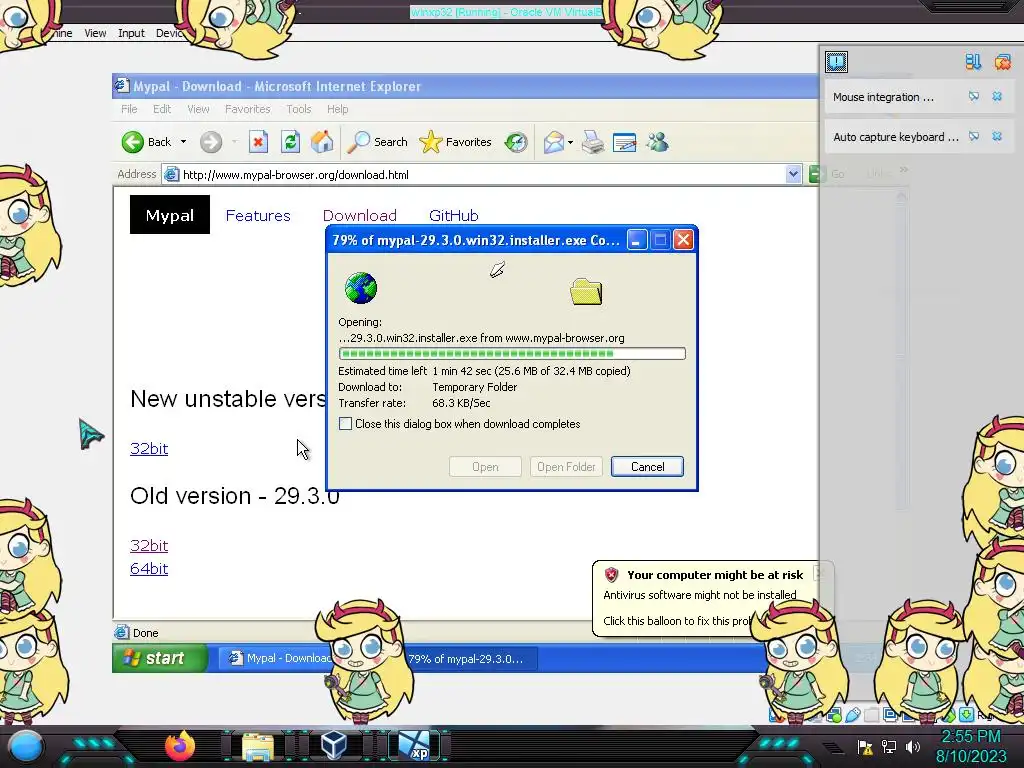
Task: Click the notification order toggle icon
Action: point(973,62)
